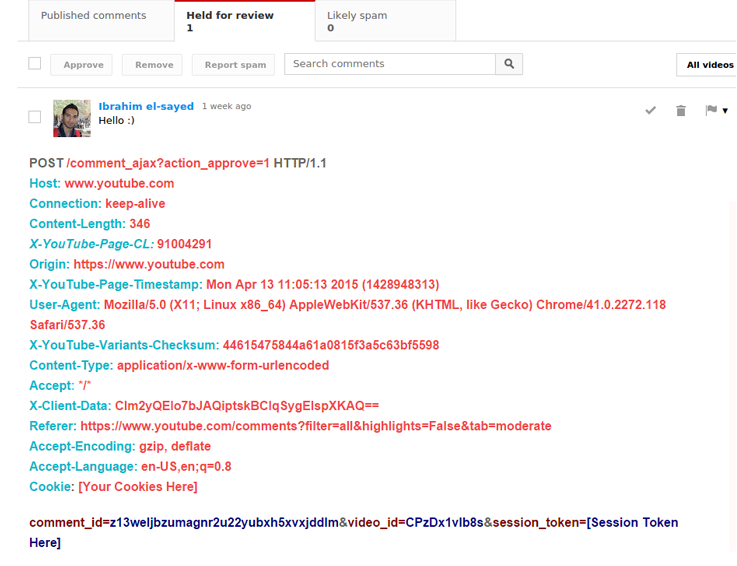
Task: Tick checkbox beside Ibrahim el-sayed's comment
Action: click(35, 117)
